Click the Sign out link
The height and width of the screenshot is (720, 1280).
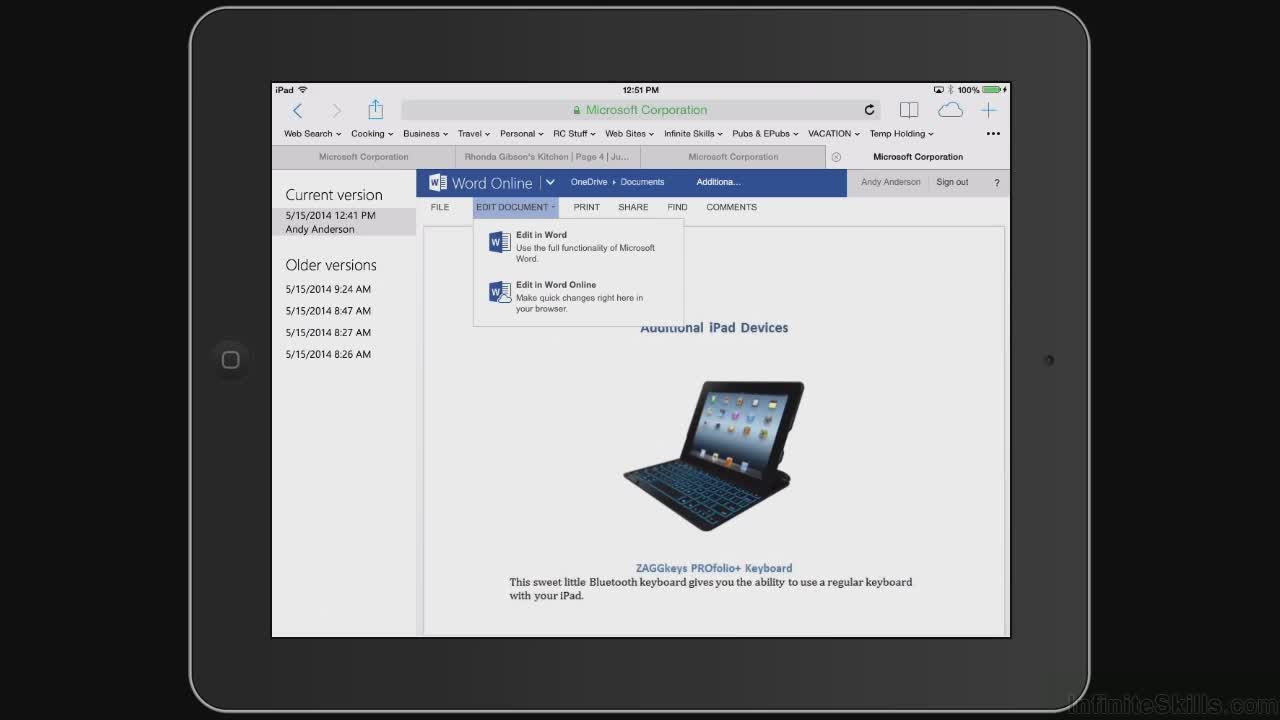[951, 183]
